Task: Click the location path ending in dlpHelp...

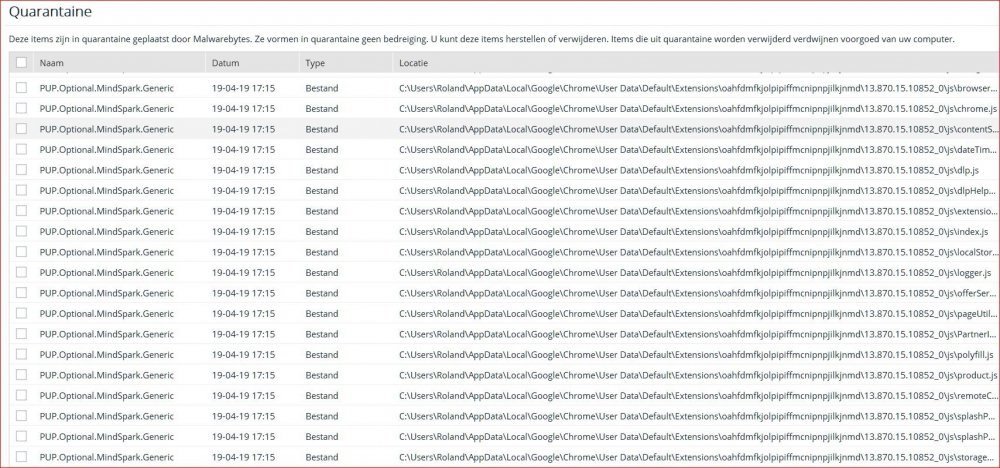Action: point(698,191)
